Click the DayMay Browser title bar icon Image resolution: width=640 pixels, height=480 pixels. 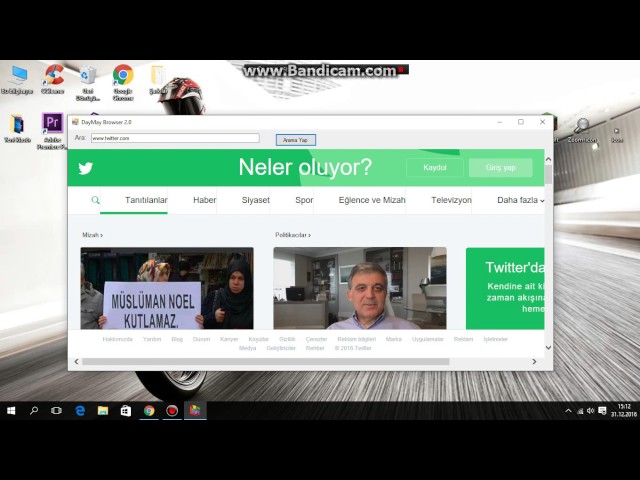tap(75, 122)
